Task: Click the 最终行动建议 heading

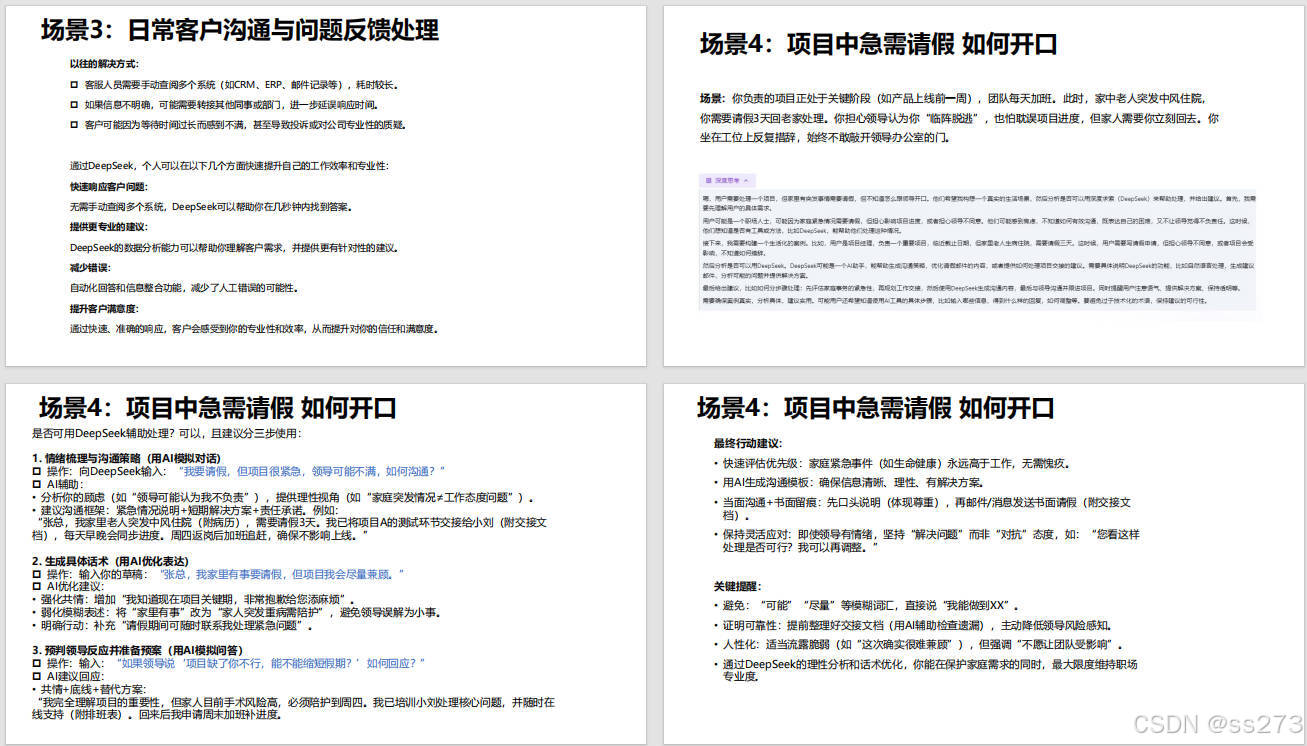Action: (x=748, y=443)
